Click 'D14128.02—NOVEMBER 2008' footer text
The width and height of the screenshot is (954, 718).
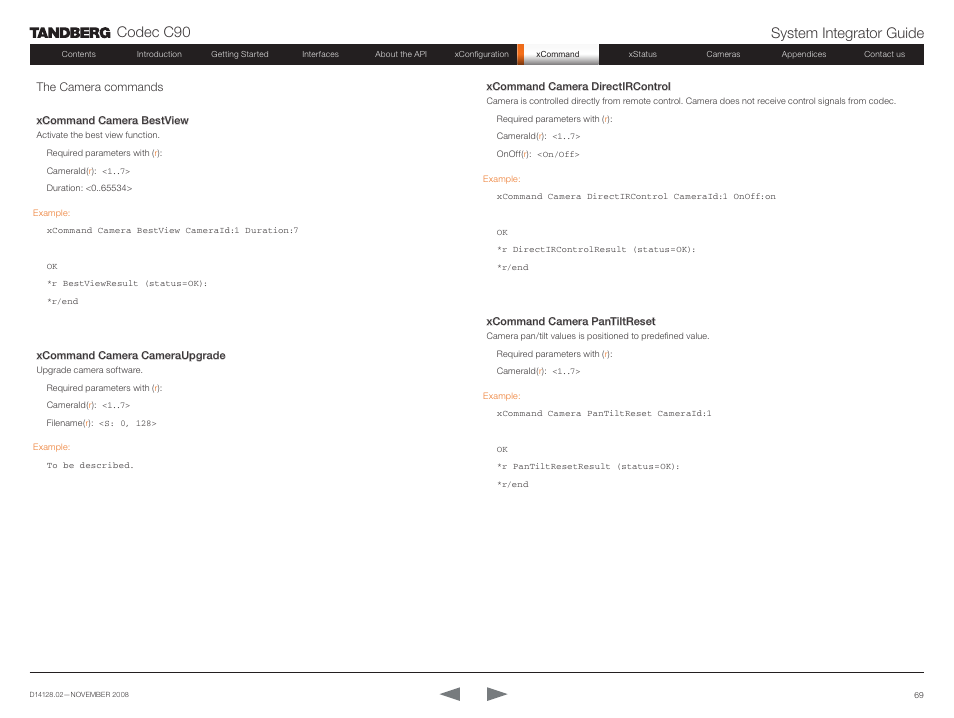click(x=79, y=694)
